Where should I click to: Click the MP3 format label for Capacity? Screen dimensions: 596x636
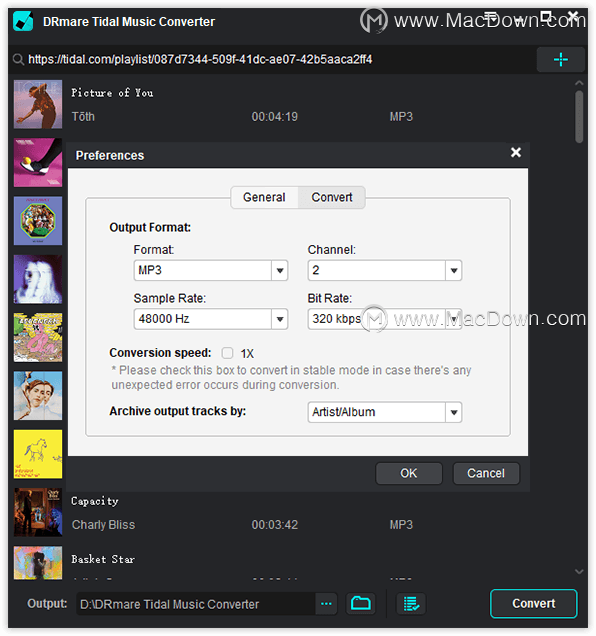pyautogui.click(x=401, y=525)
